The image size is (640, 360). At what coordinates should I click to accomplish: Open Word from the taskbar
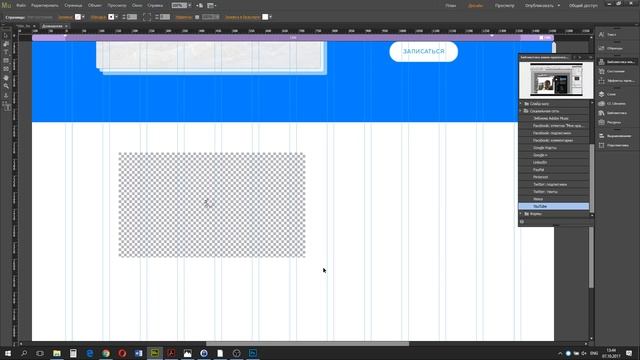(138, 353)
